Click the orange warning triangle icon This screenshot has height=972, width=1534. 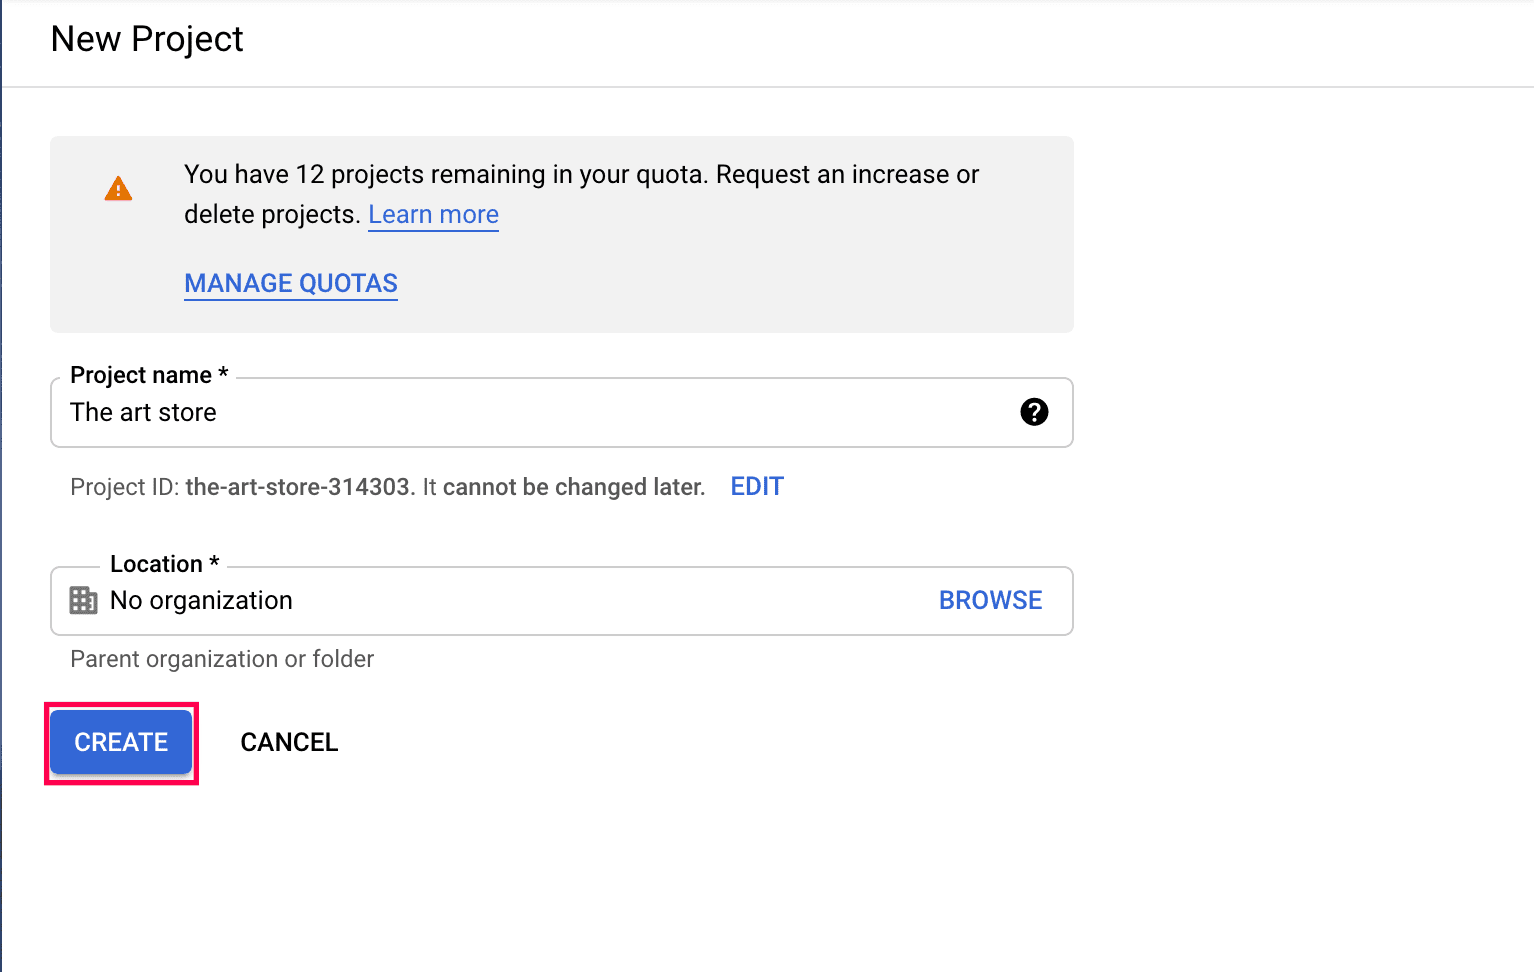point(118,188)
